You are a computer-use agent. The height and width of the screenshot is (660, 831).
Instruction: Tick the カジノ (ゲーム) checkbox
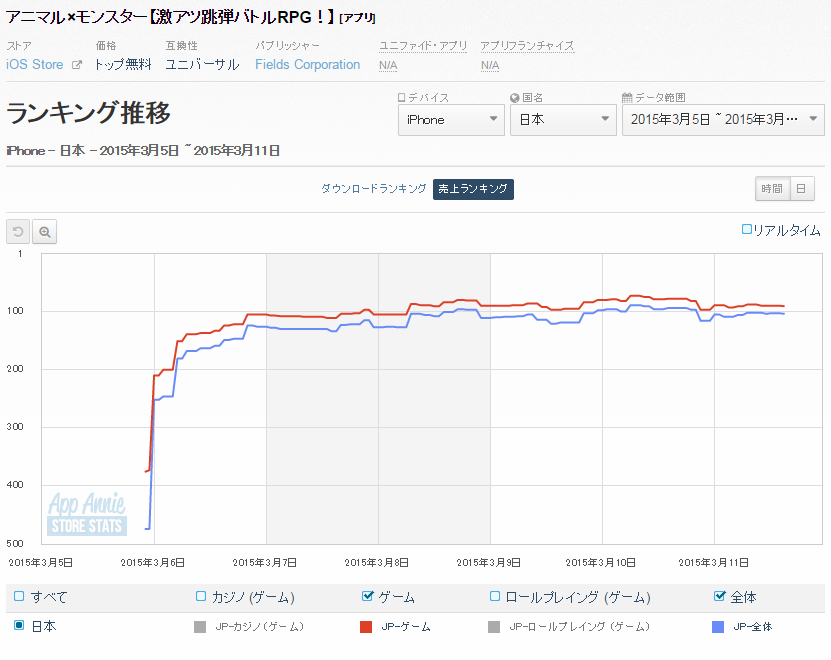pos(201,597)
